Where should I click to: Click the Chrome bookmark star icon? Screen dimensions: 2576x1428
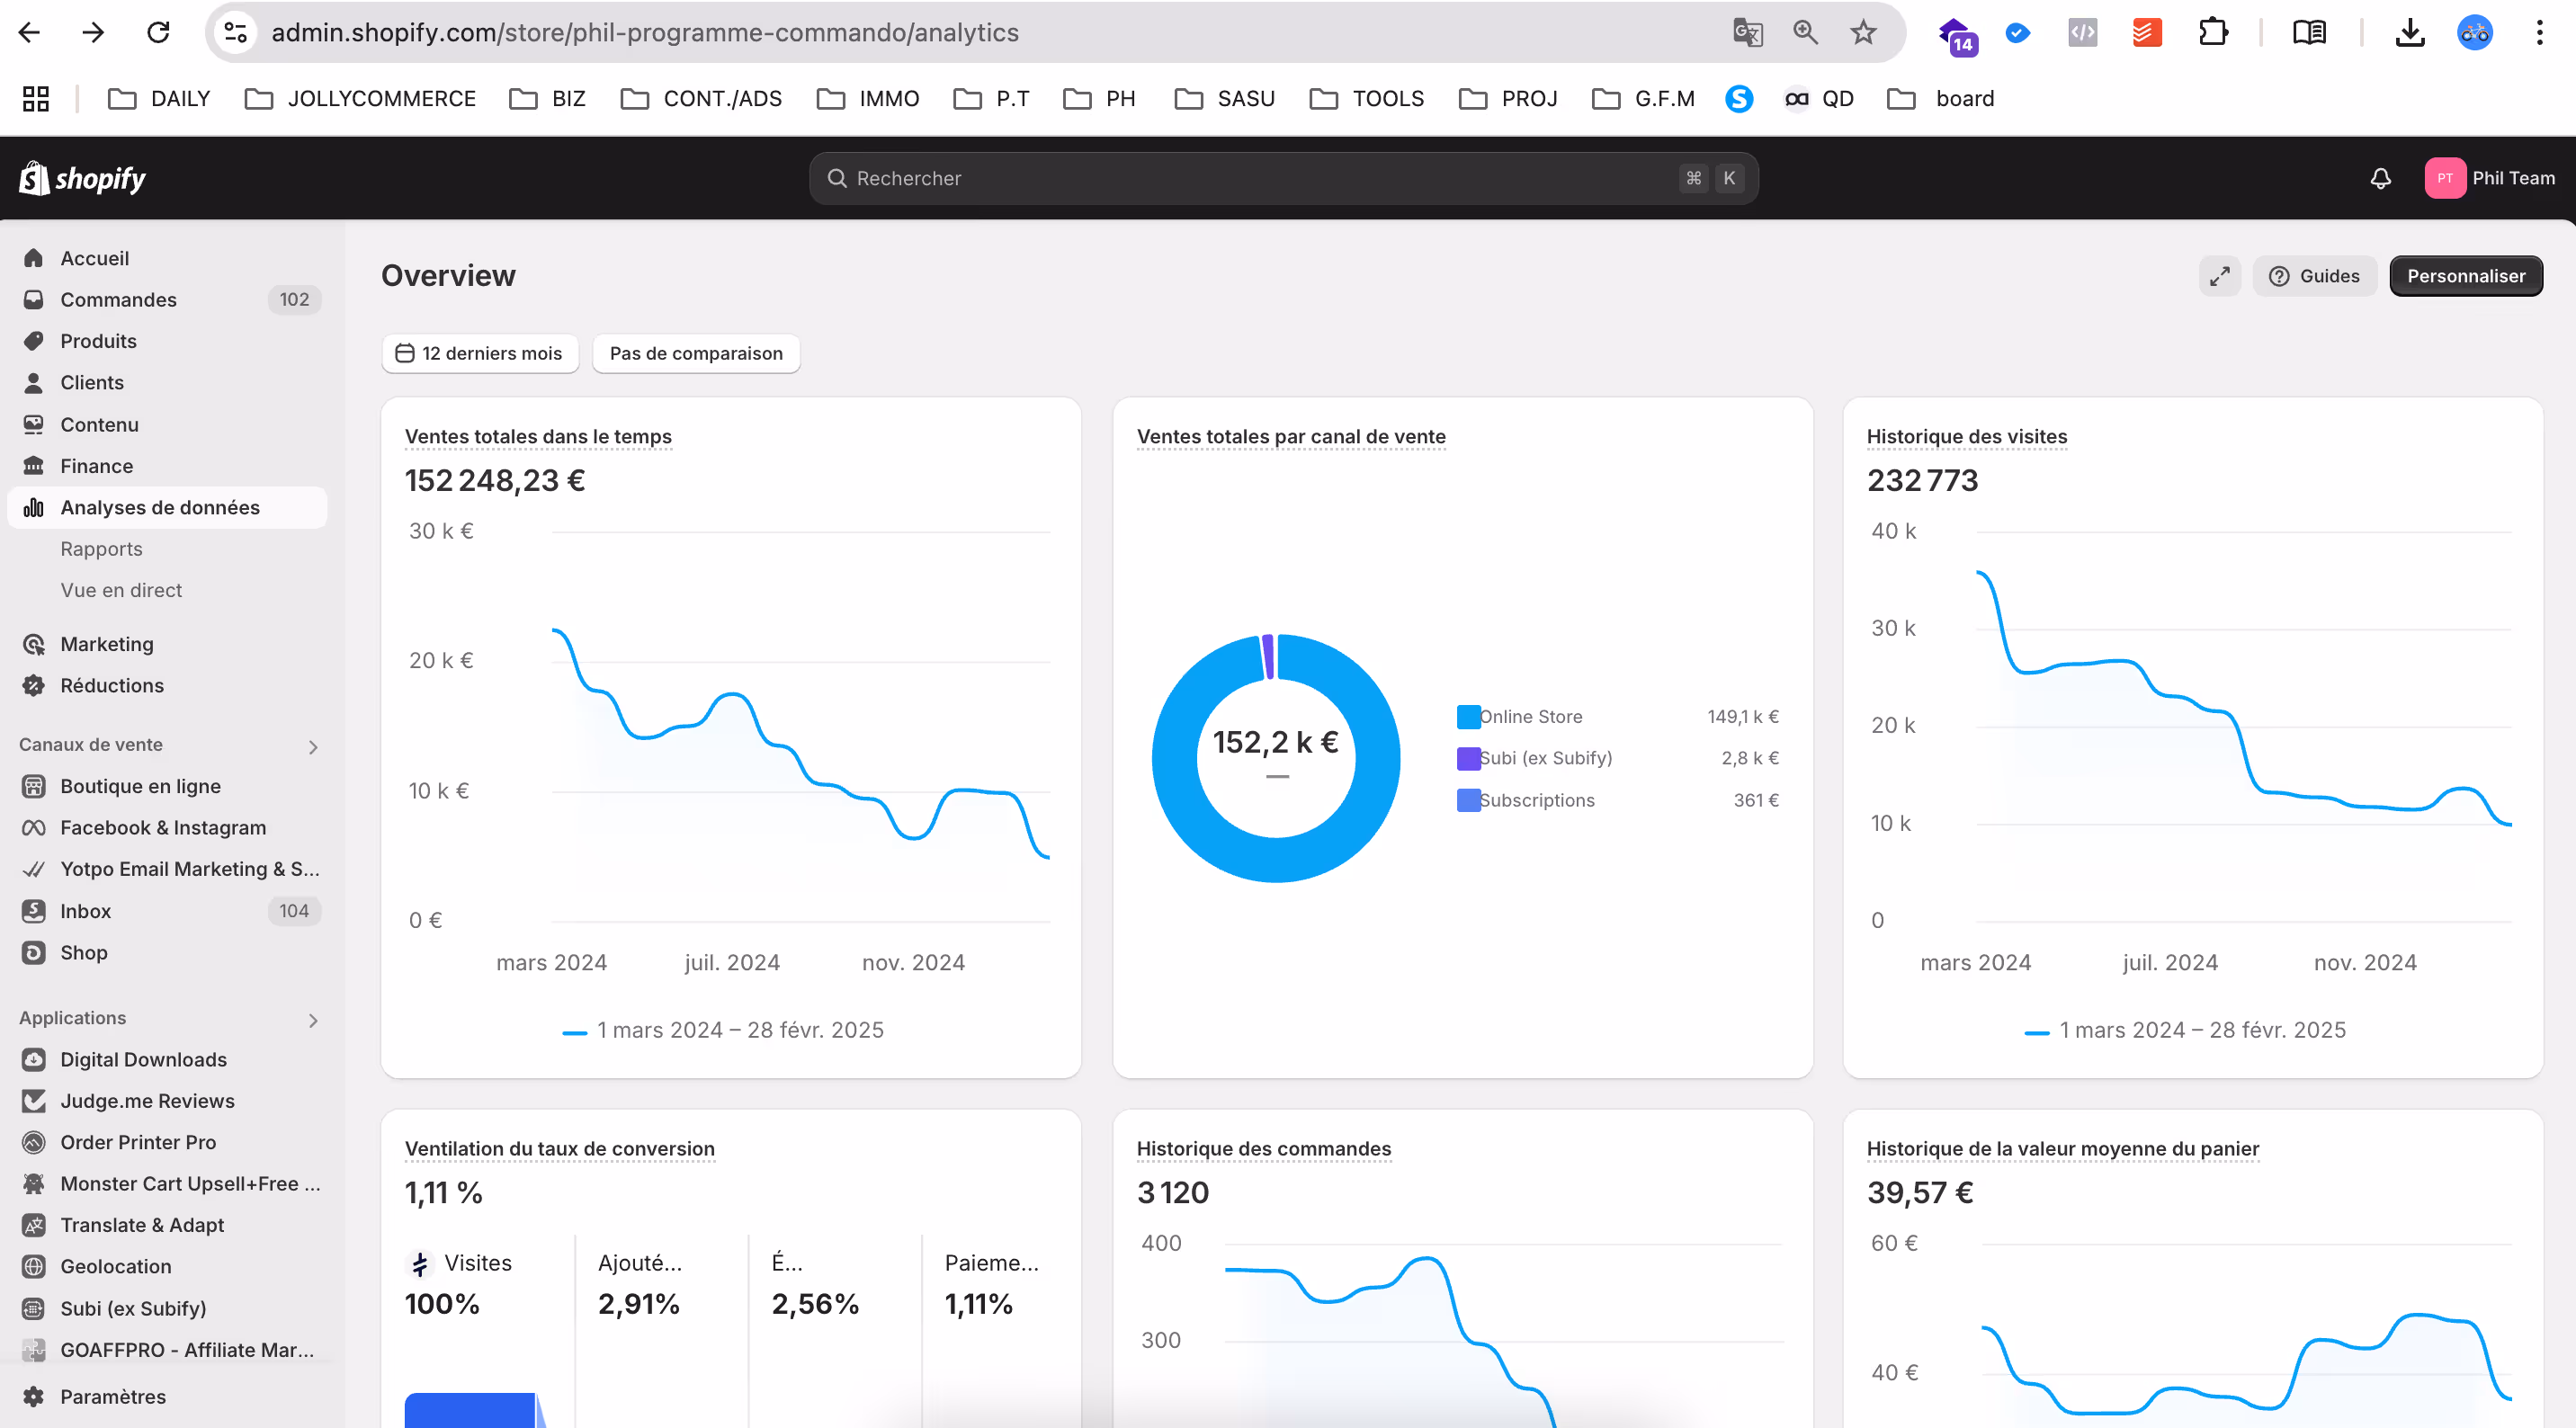[1862, 33]
